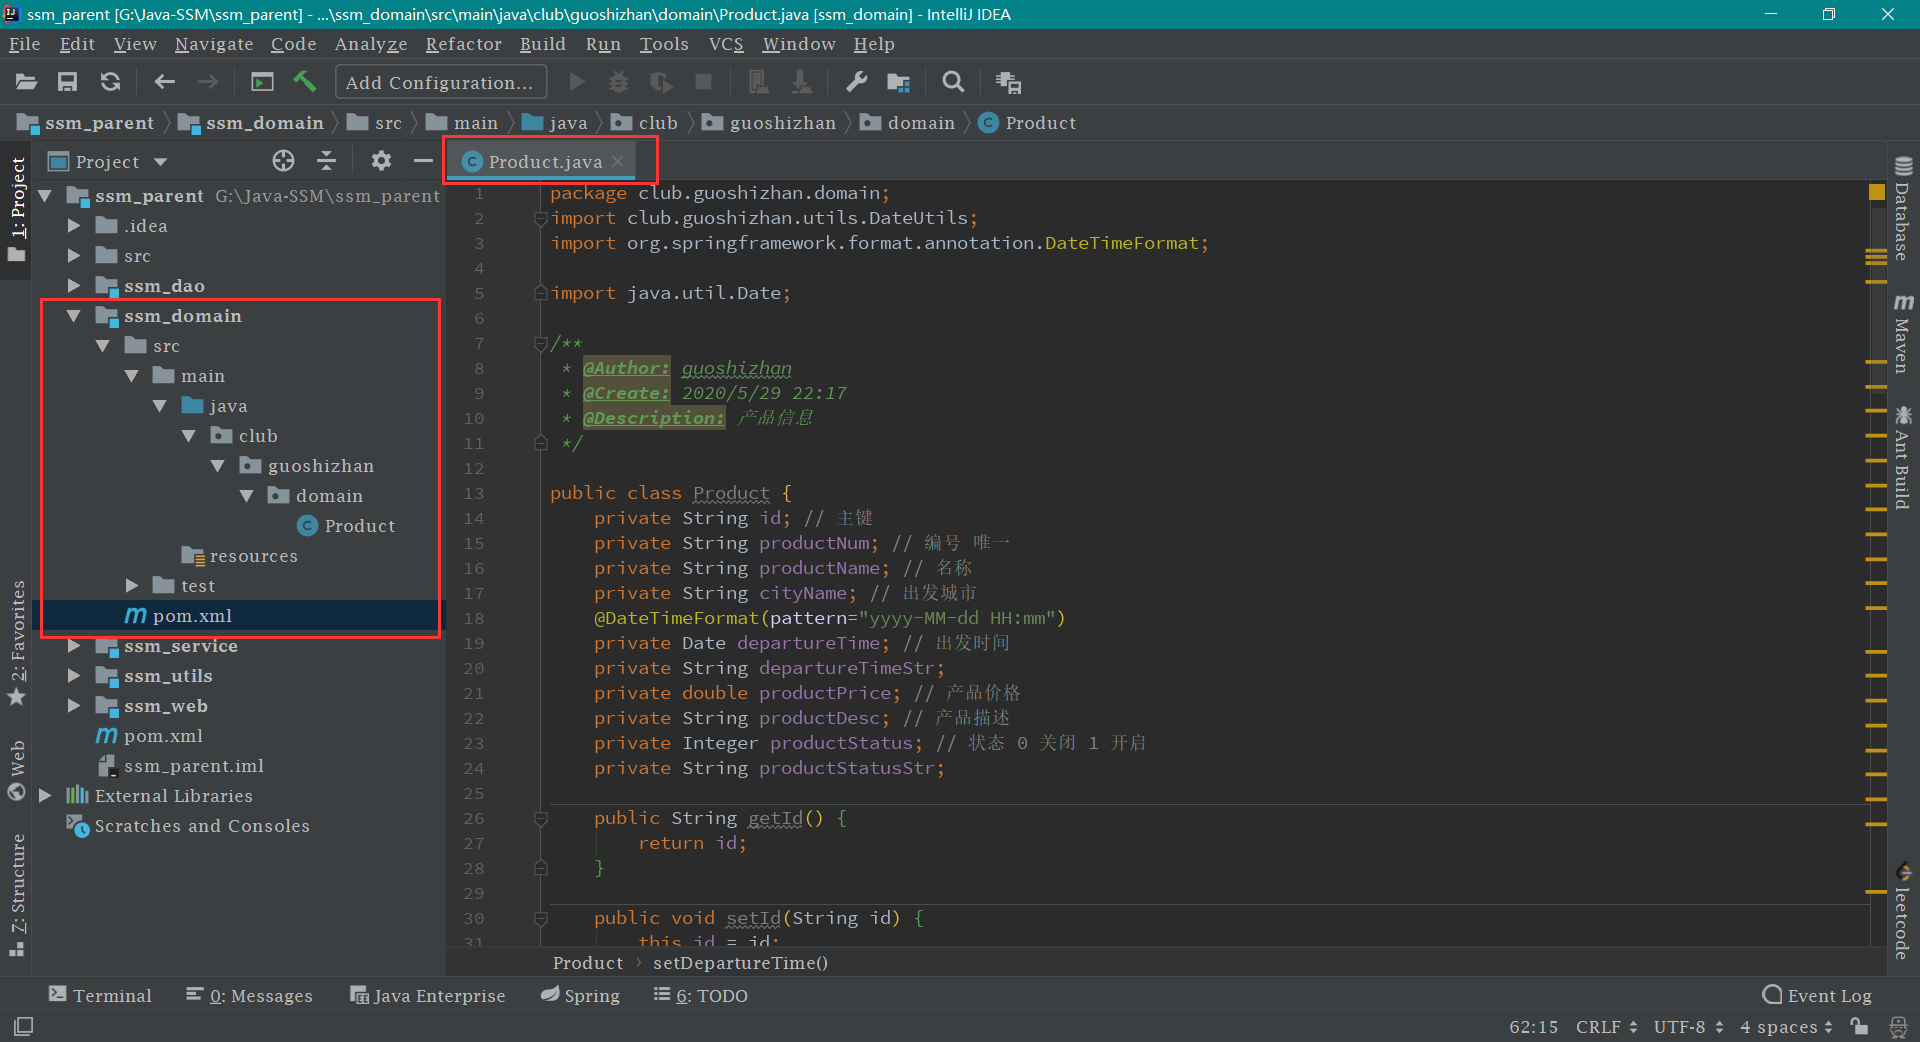Screen dimensions: 1920x1042
Task: Click the Build Project hammer icon
Action: 305,82
